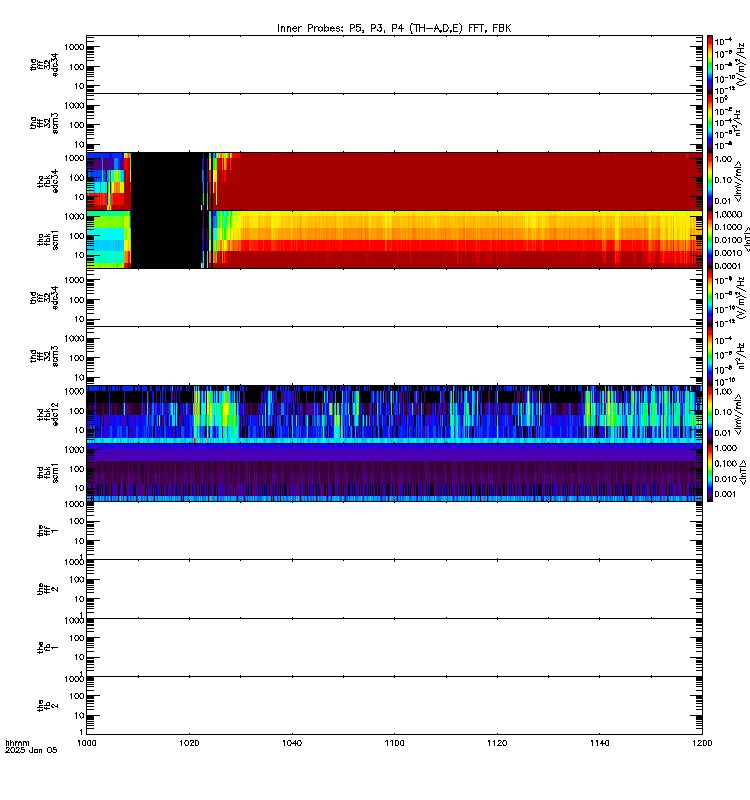
Task: Click the thd fbk scm1 spectrogram
Action: [394, 472]
